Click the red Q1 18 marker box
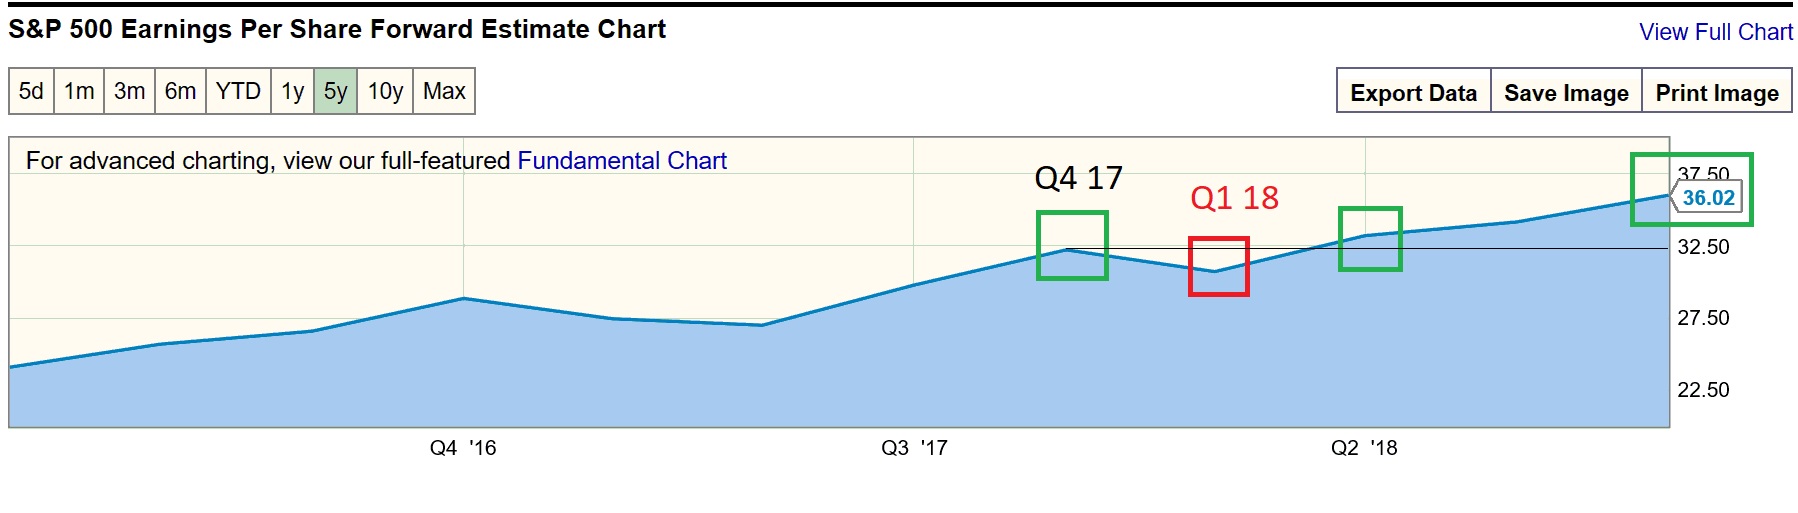This screenshot has width=1798, height=513. coord(1218,267)
